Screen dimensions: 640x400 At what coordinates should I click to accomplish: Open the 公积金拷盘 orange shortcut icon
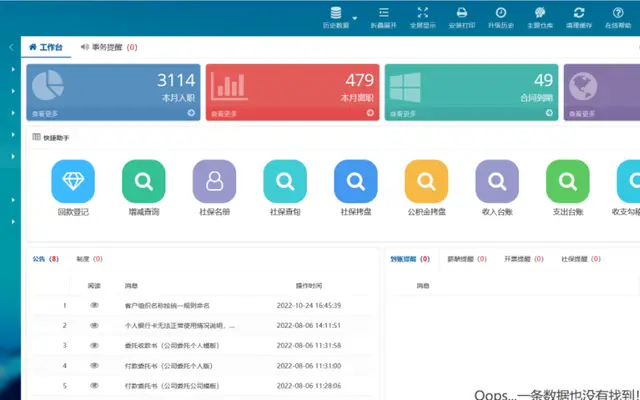426,181
